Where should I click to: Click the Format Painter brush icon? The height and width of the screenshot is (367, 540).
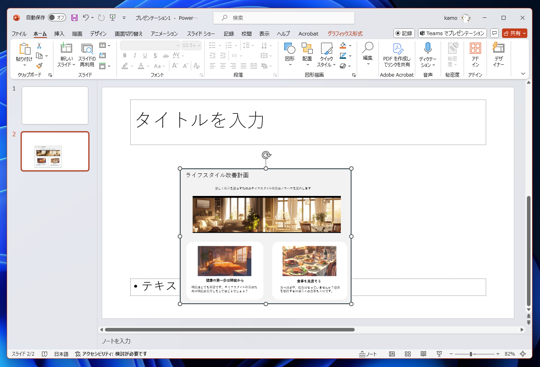pyautogui.click(x=39, y=65)
